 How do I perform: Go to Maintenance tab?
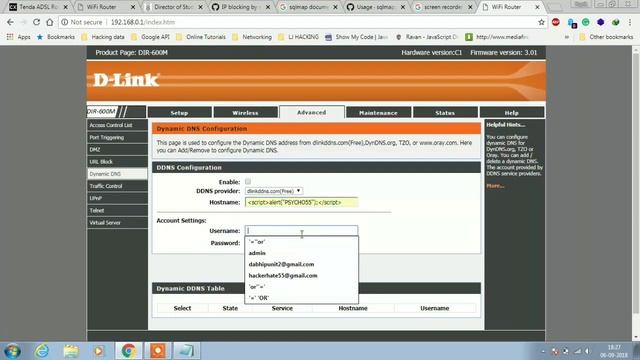[x=378, y=113]
